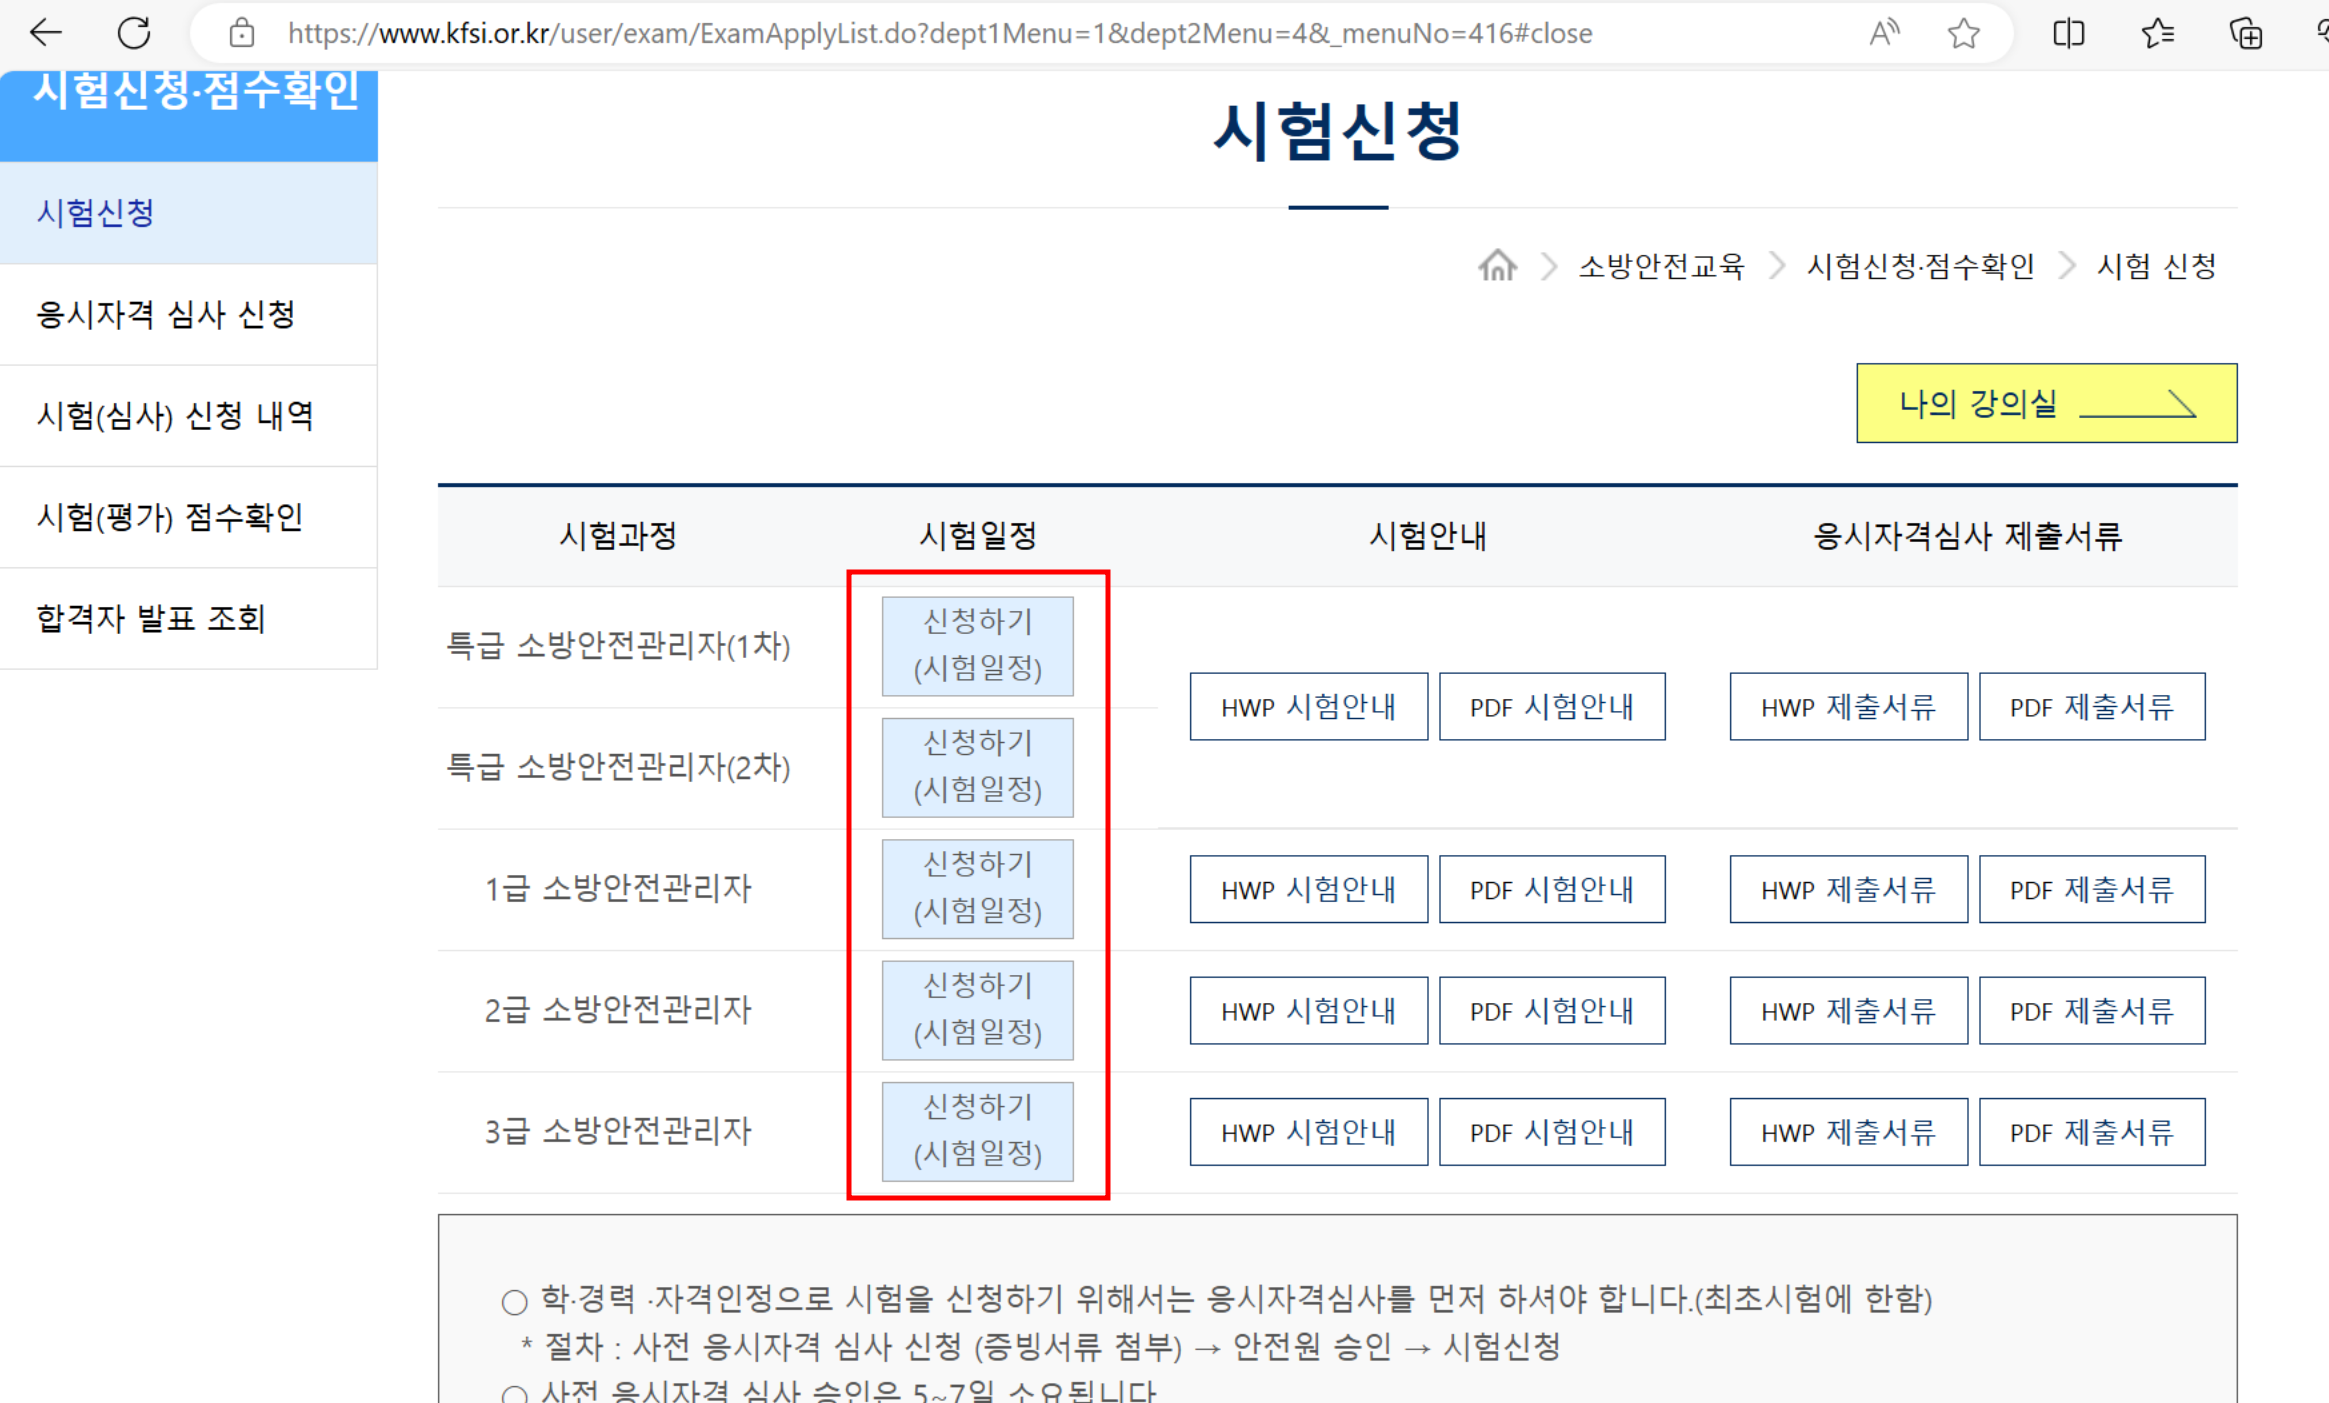
Task: Click 소방안전교육 breadcrumb link
Action: [x=1661, y=266]
